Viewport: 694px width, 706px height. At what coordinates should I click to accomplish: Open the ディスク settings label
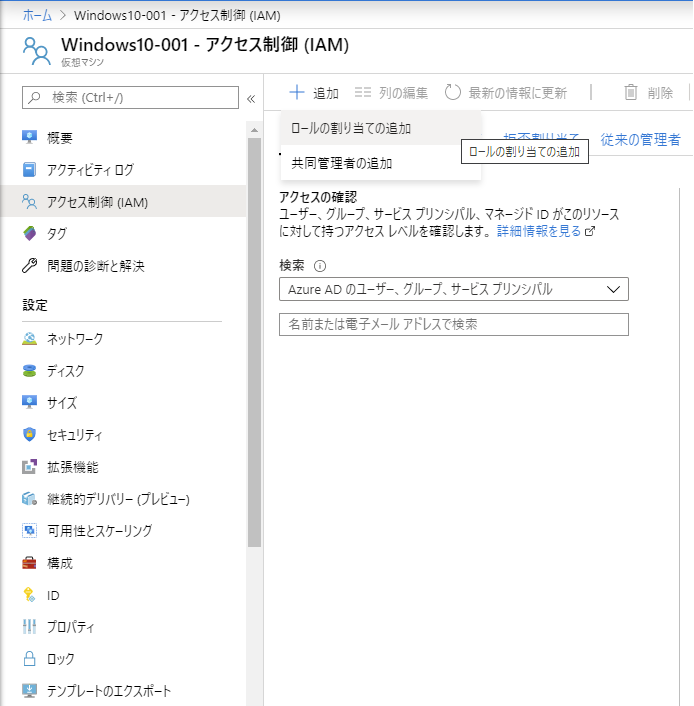pyautogui.click(x=66, y=371)
